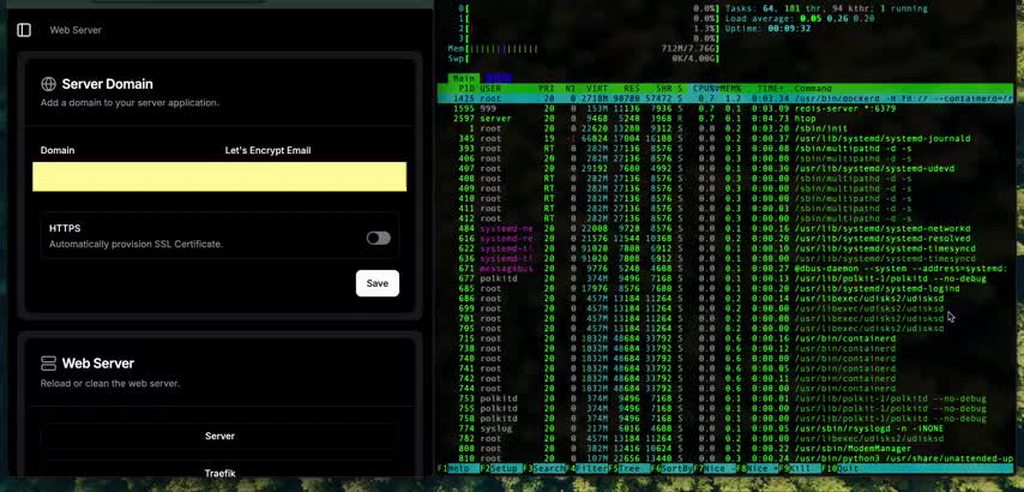Image resolution: width=1024 pixels, height=492 pixels.
Task: Open the Server actions dropdown
Action: point(219,437)
